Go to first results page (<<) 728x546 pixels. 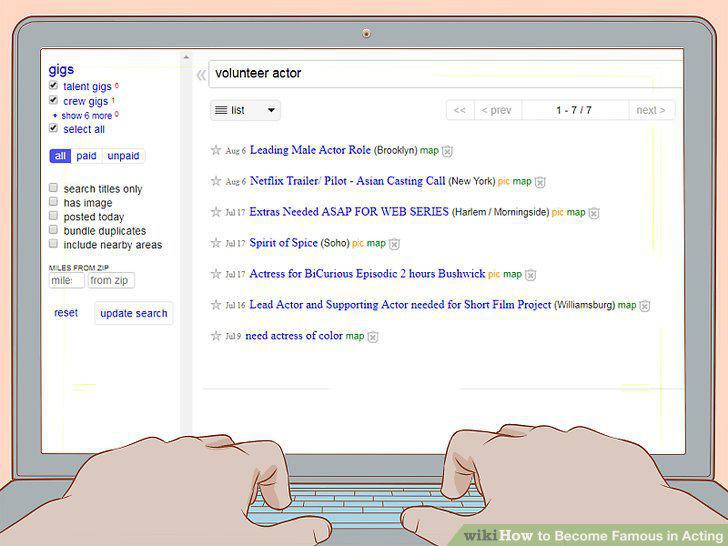click(460, 110)
